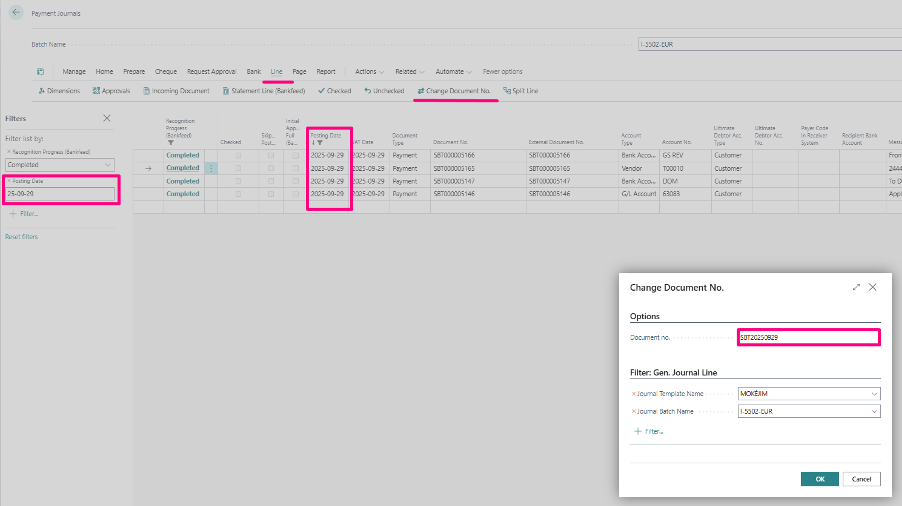Toggle Checked box for SBT000005146 row
Screen dimensions: 902x506
[x=238, y=194]
